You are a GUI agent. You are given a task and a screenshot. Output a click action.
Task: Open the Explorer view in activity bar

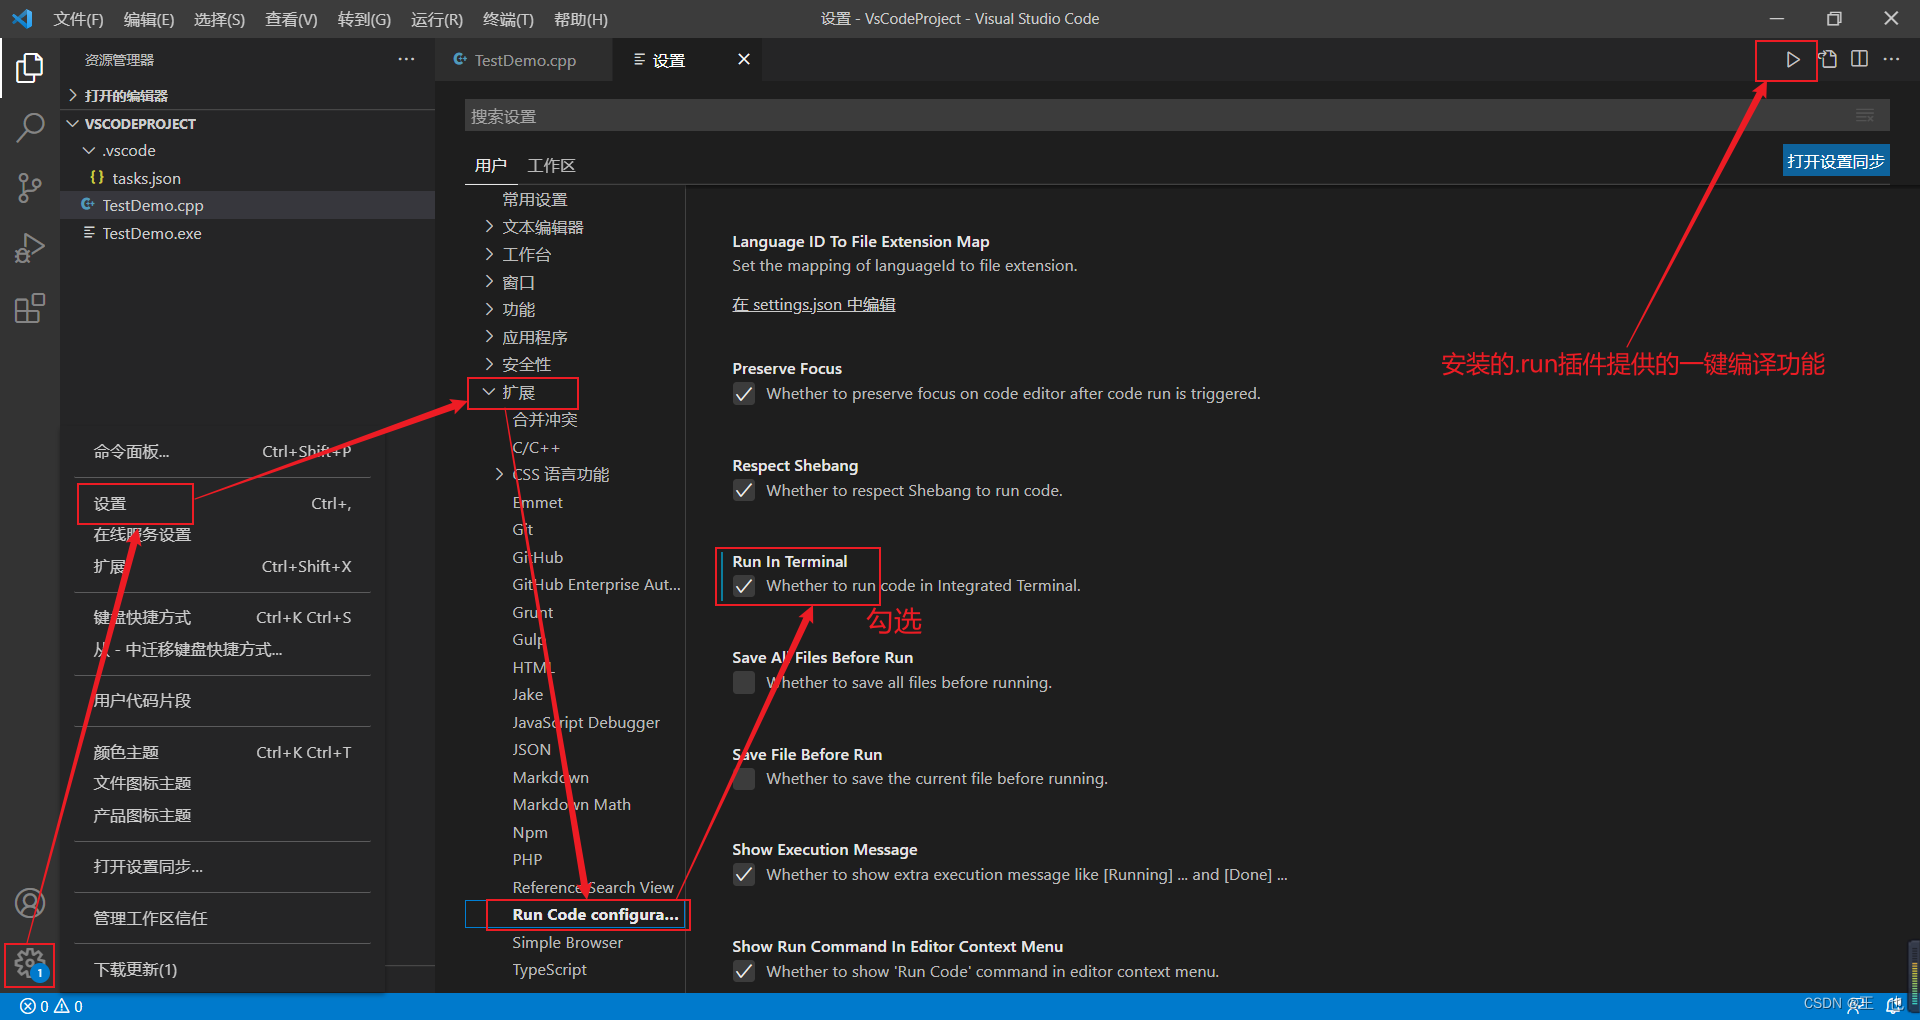(x=30, y=68)
